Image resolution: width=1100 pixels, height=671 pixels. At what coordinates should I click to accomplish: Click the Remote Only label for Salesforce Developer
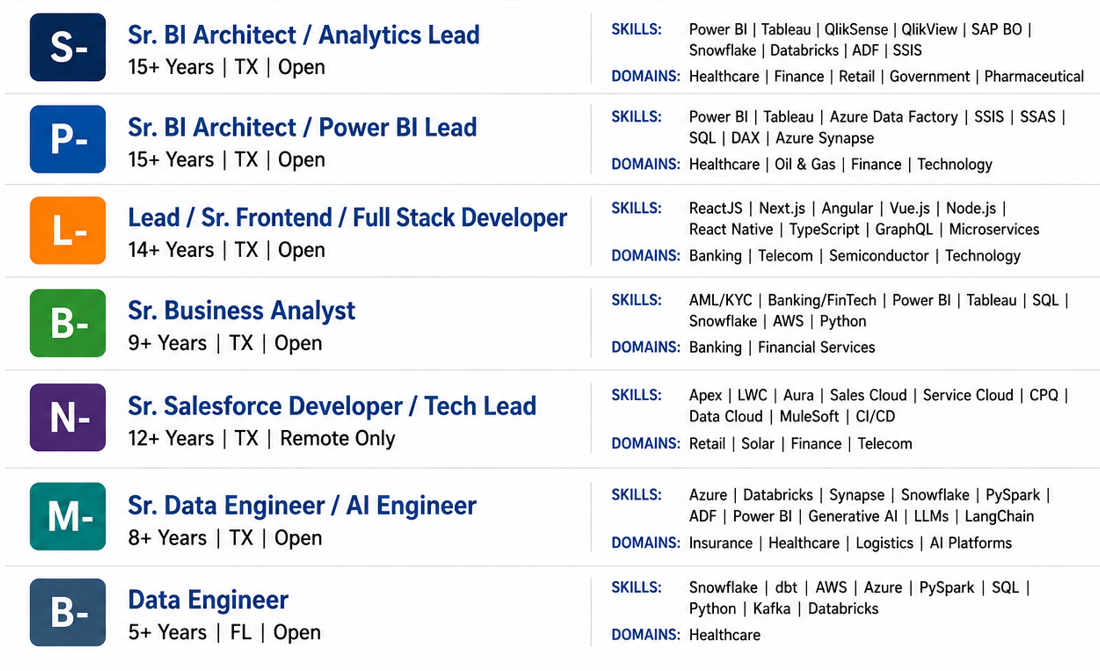[x=337, y=439]
